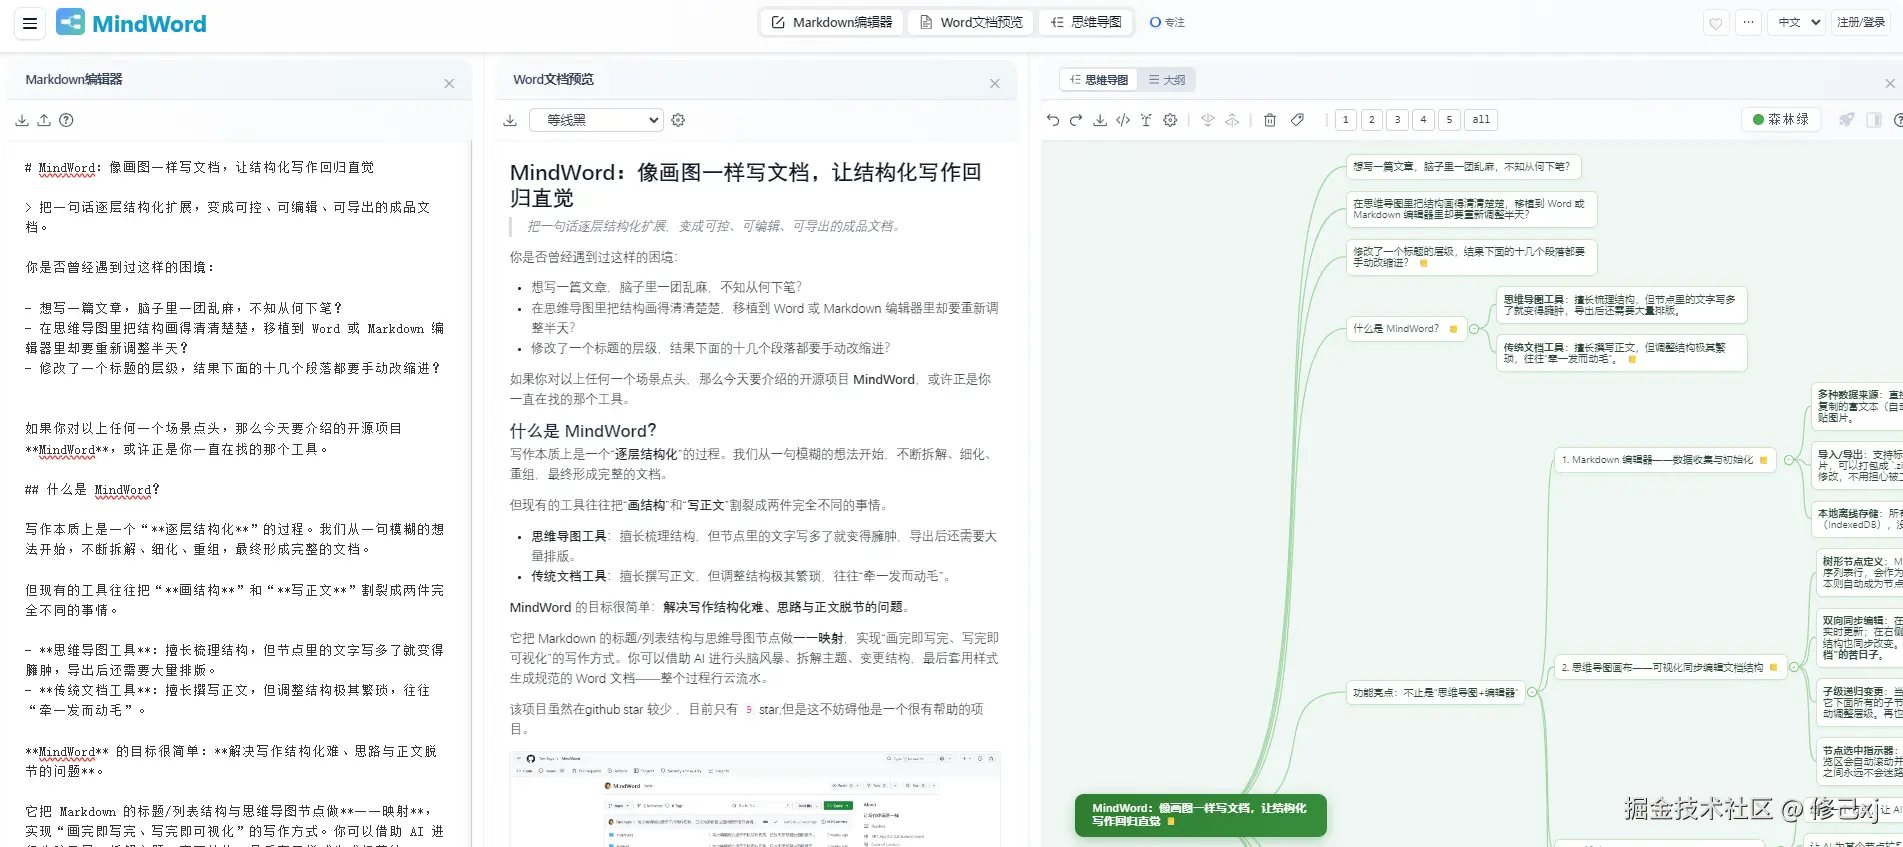Collapse the 功能亮点 node children

tap(1534, 692)
